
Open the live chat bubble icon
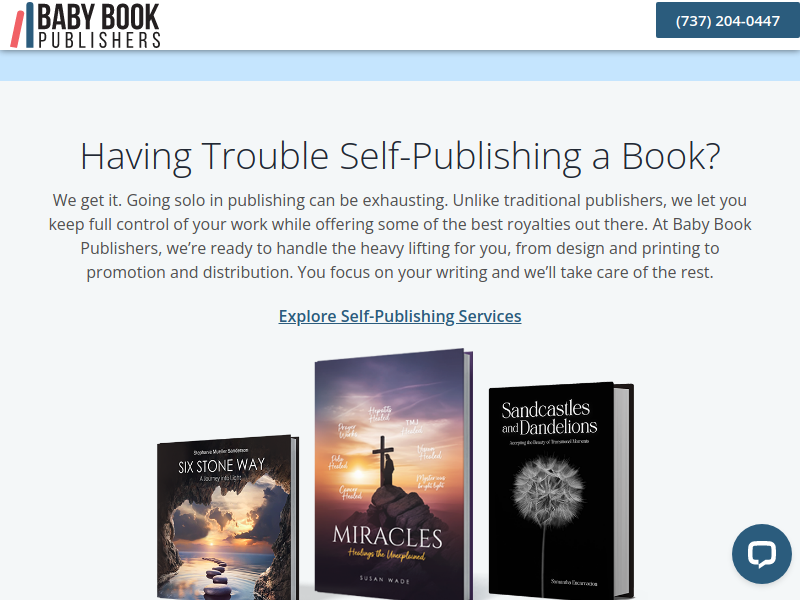[x=762, y=554]
